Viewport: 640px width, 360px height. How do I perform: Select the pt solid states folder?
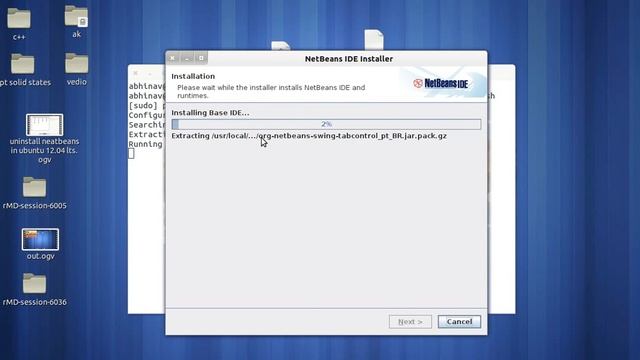22,64
